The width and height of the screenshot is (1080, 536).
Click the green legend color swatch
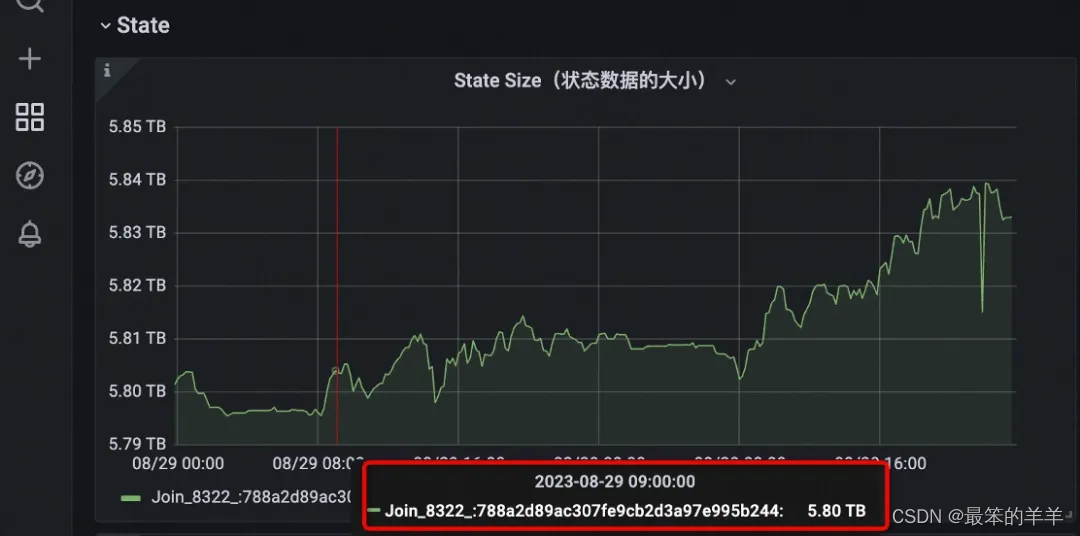(131, 497)
